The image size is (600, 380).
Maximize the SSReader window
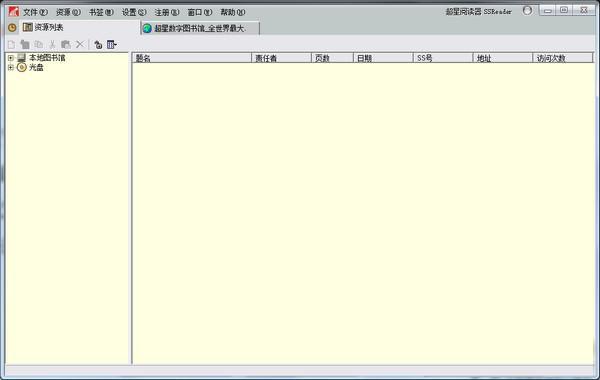pos(564,10)
